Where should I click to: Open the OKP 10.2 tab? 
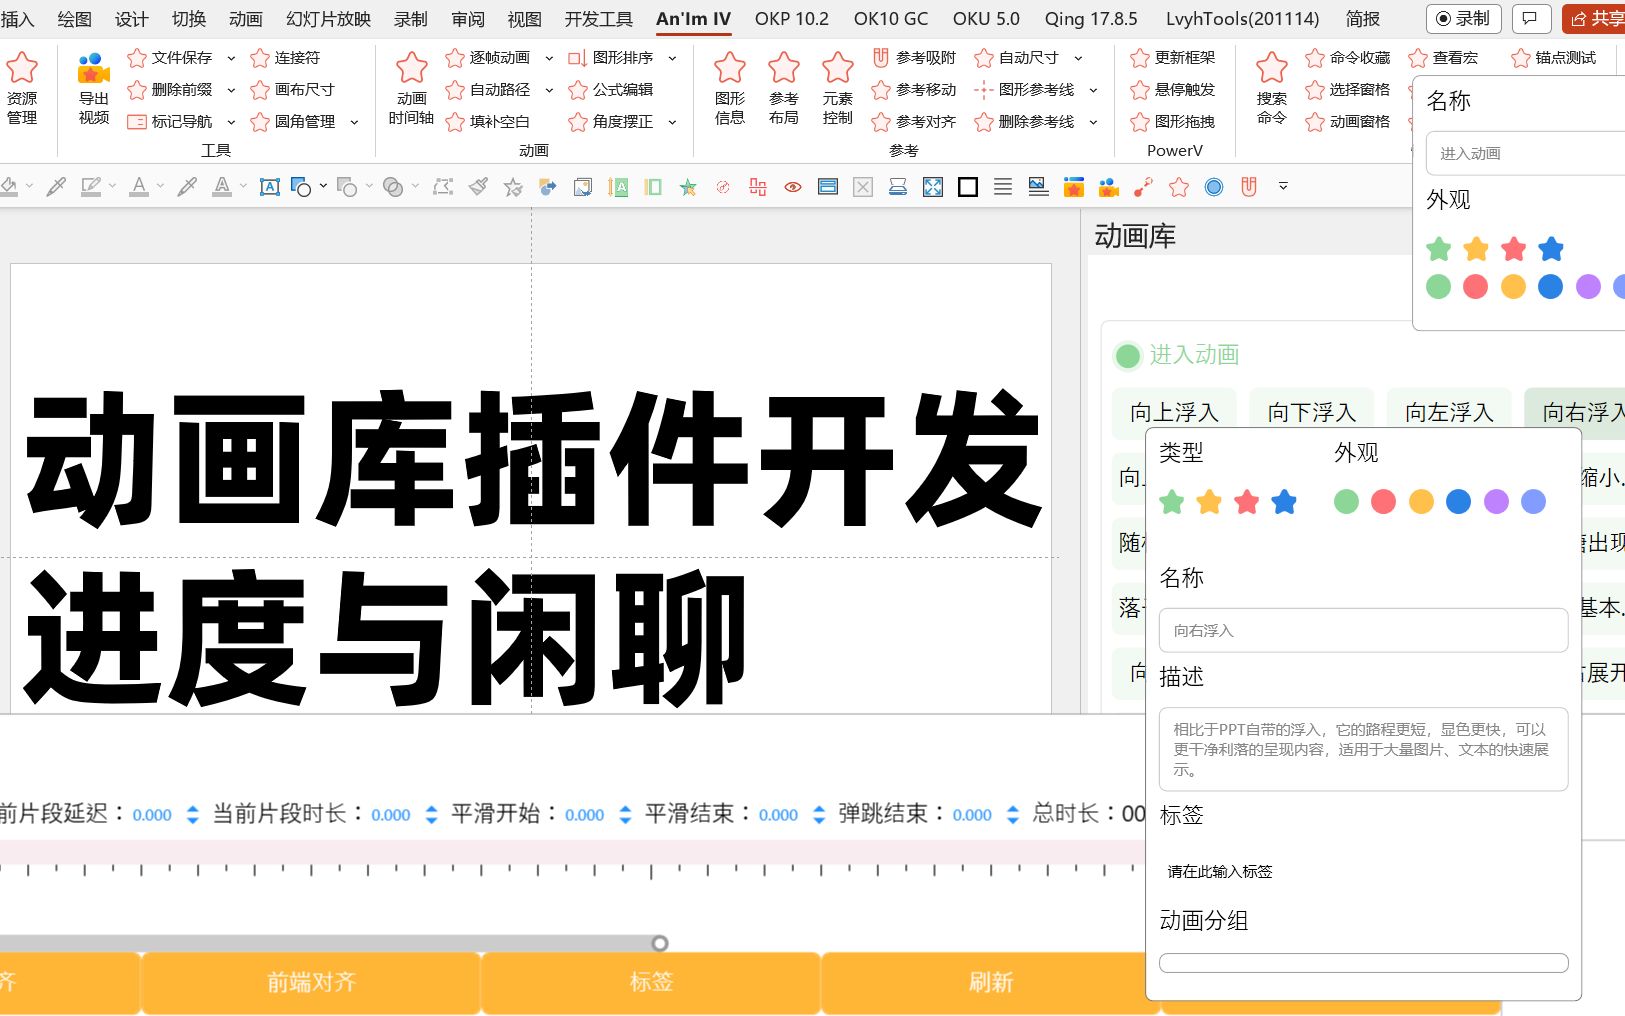click(791, 19)
